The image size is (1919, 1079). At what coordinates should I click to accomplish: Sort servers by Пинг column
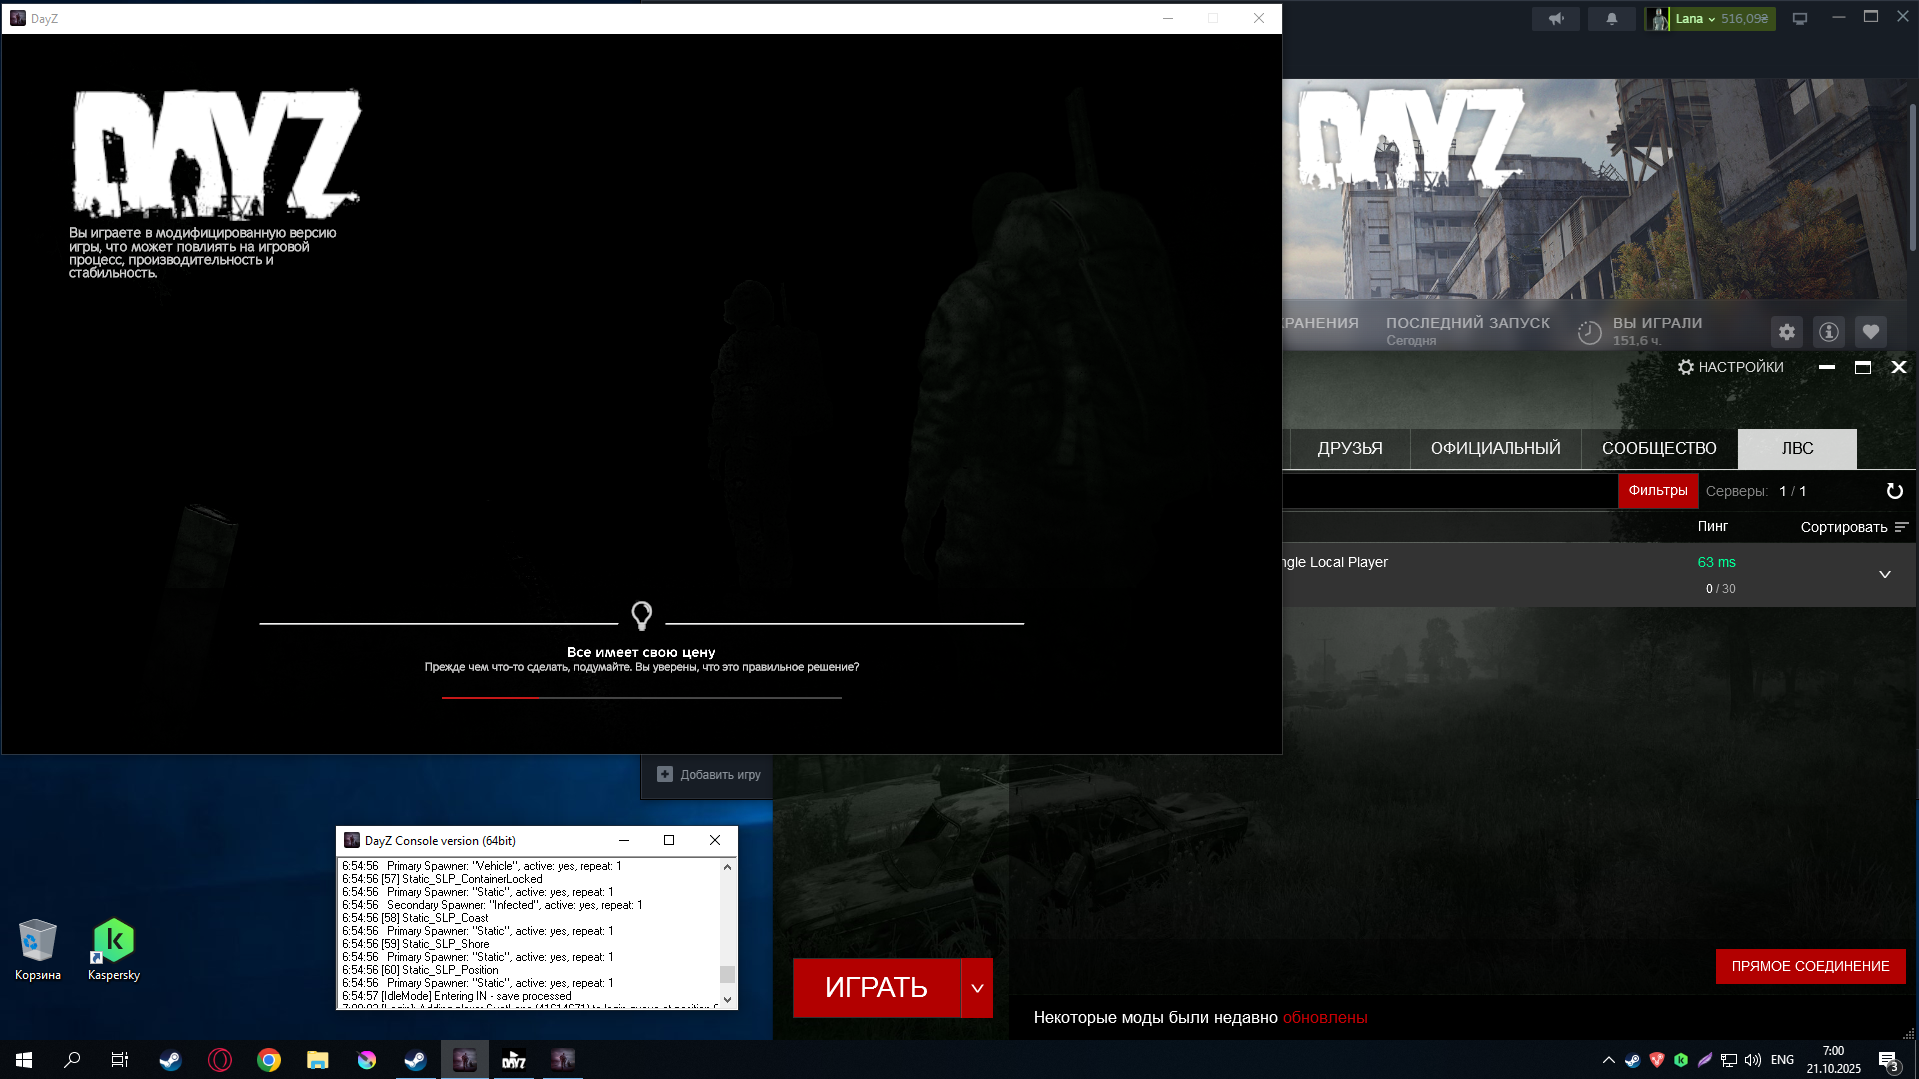pos(1712,526)
